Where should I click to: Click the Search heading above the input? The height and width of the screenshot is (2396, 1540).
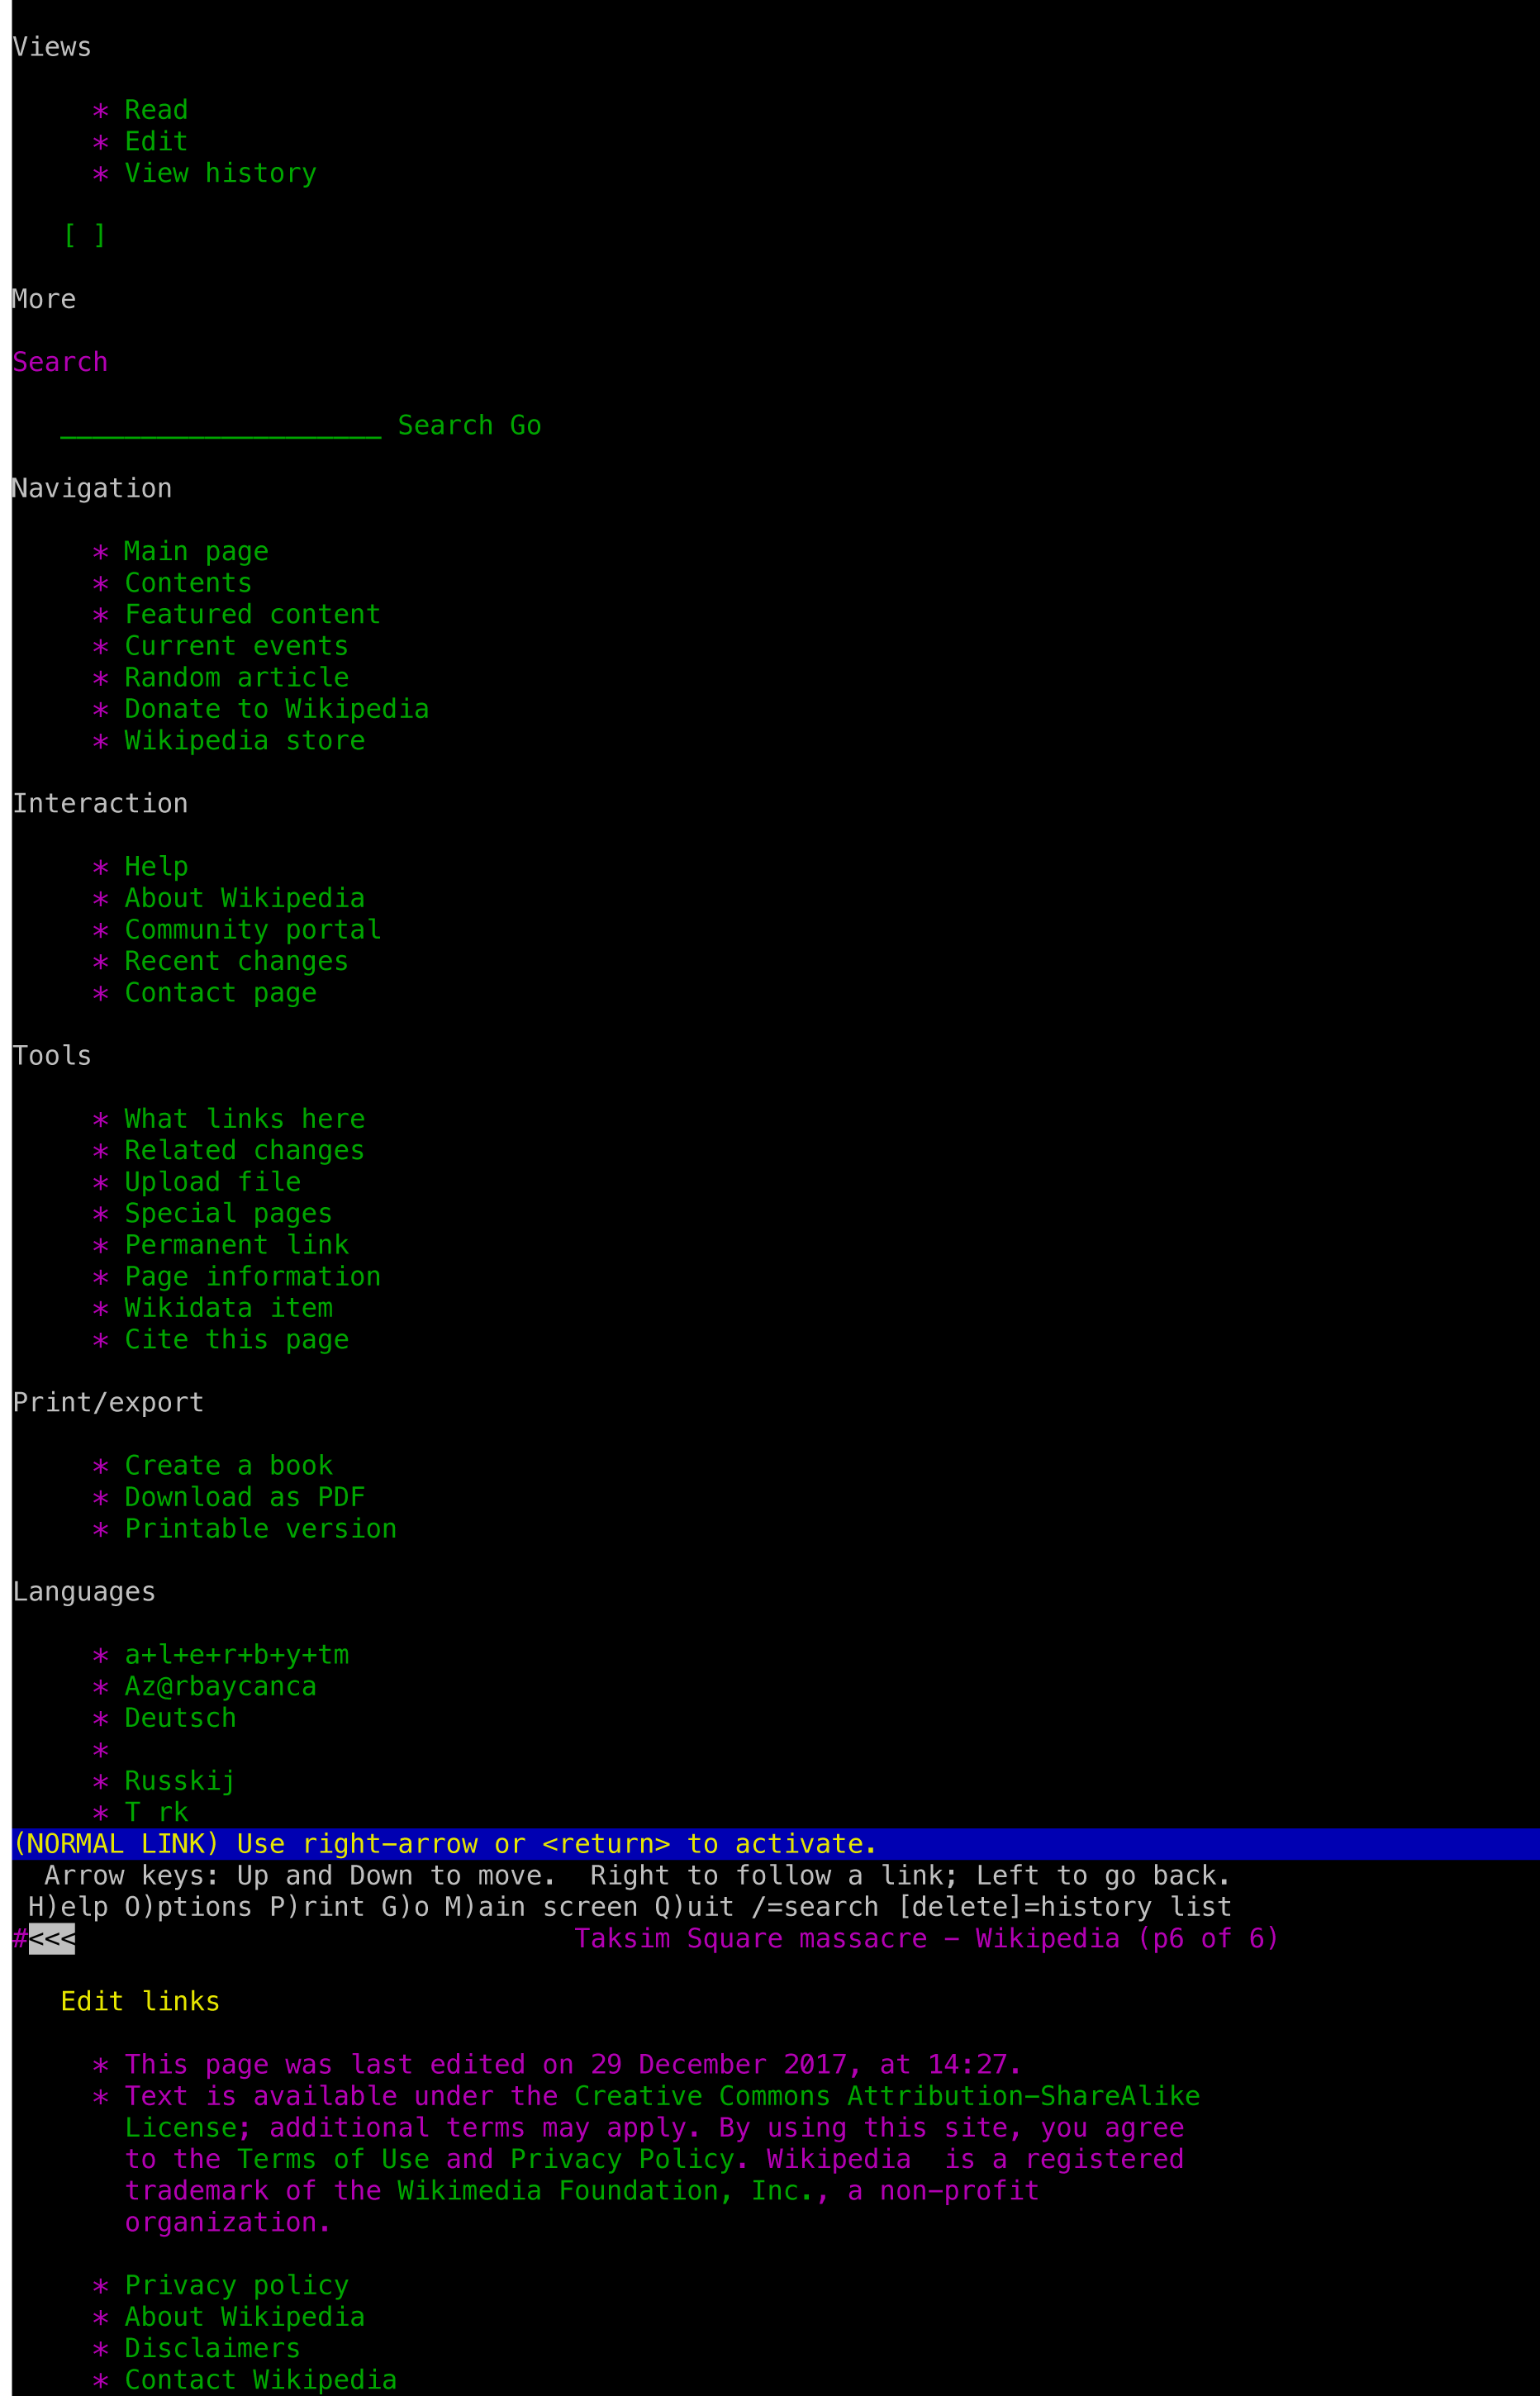coord(60,362)
